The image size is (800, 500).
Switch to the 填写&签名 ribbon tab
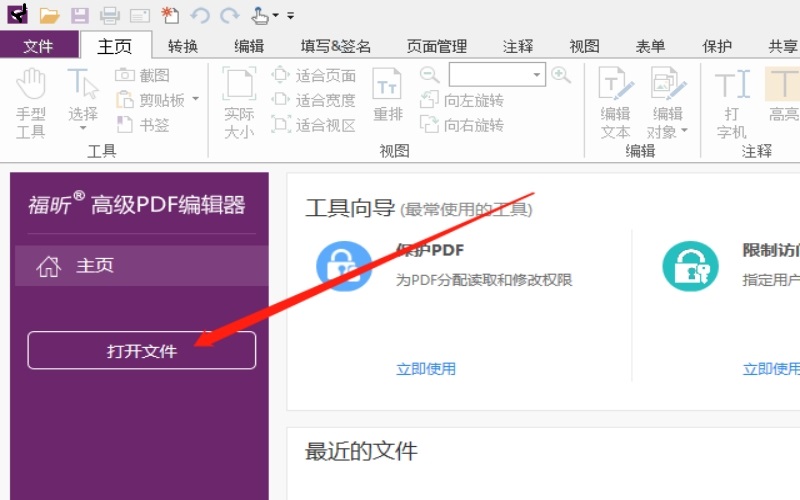336,46
